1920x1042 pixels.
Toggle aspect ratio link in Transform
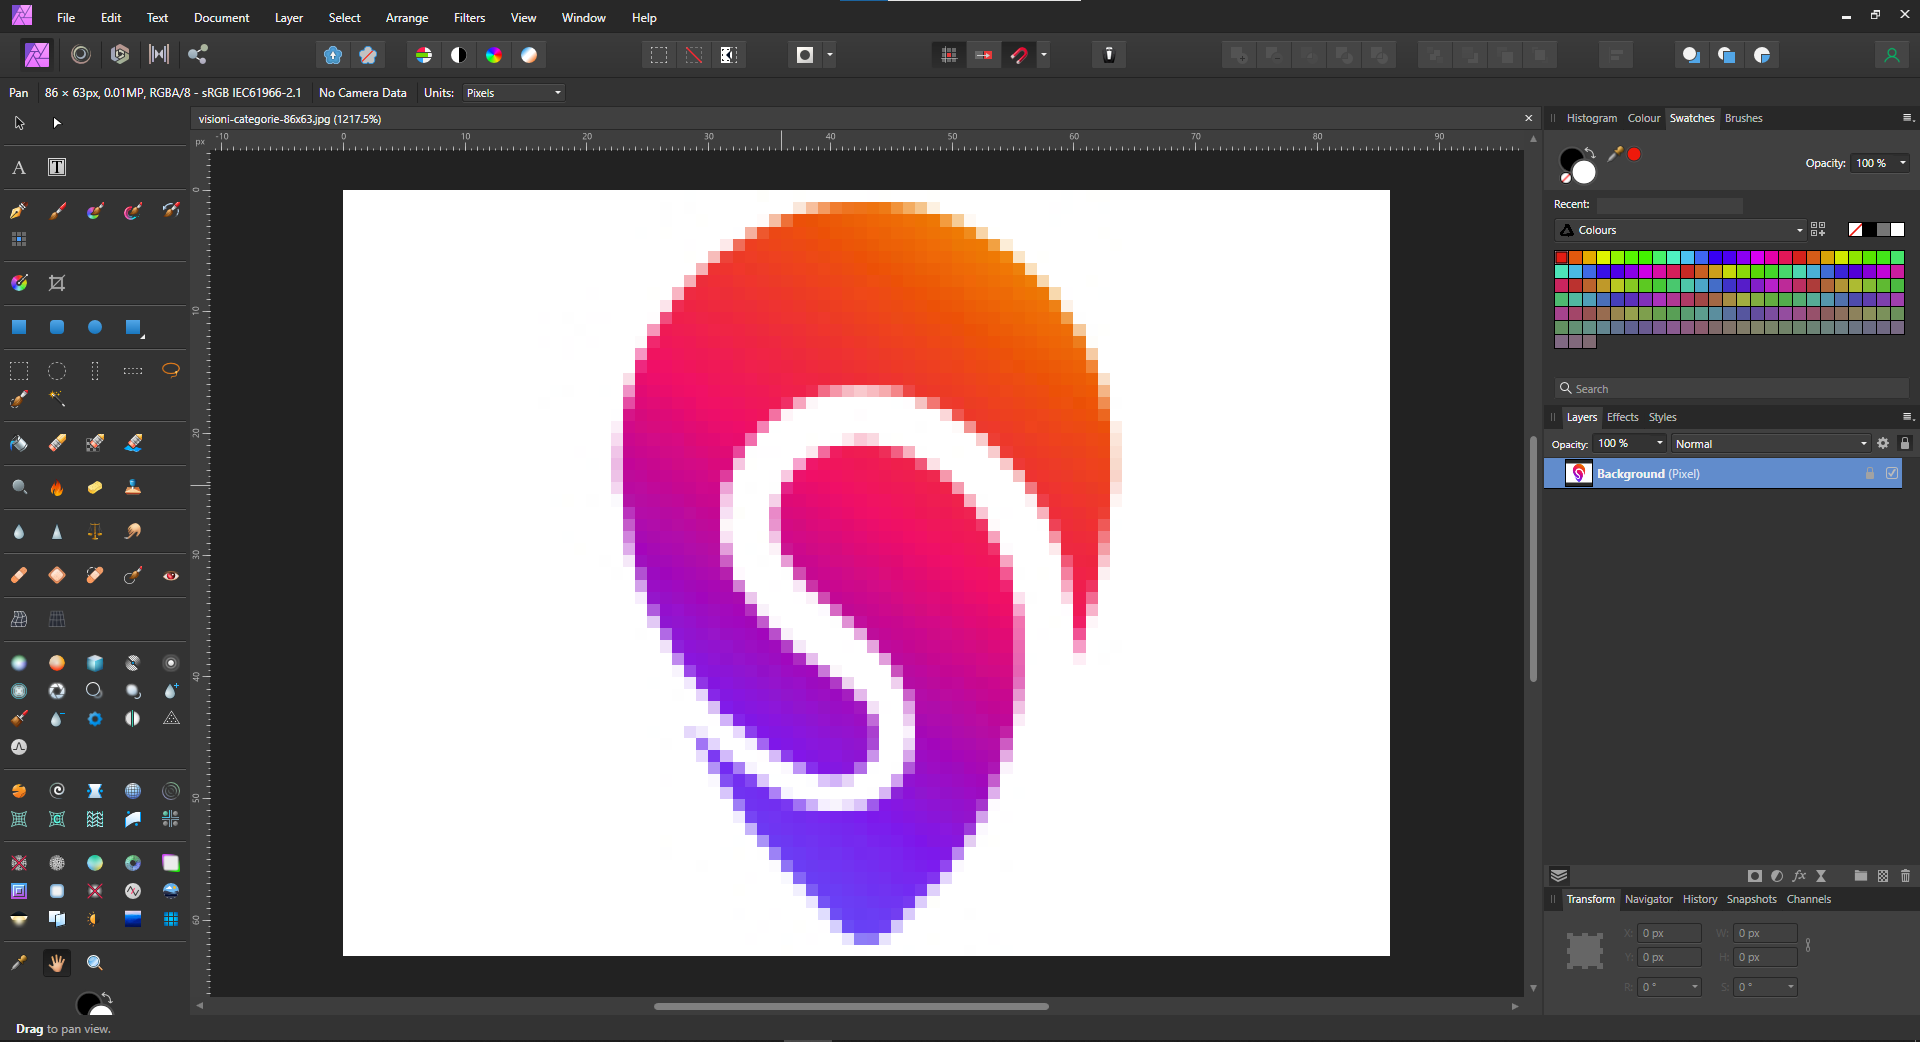point(1808,945)
